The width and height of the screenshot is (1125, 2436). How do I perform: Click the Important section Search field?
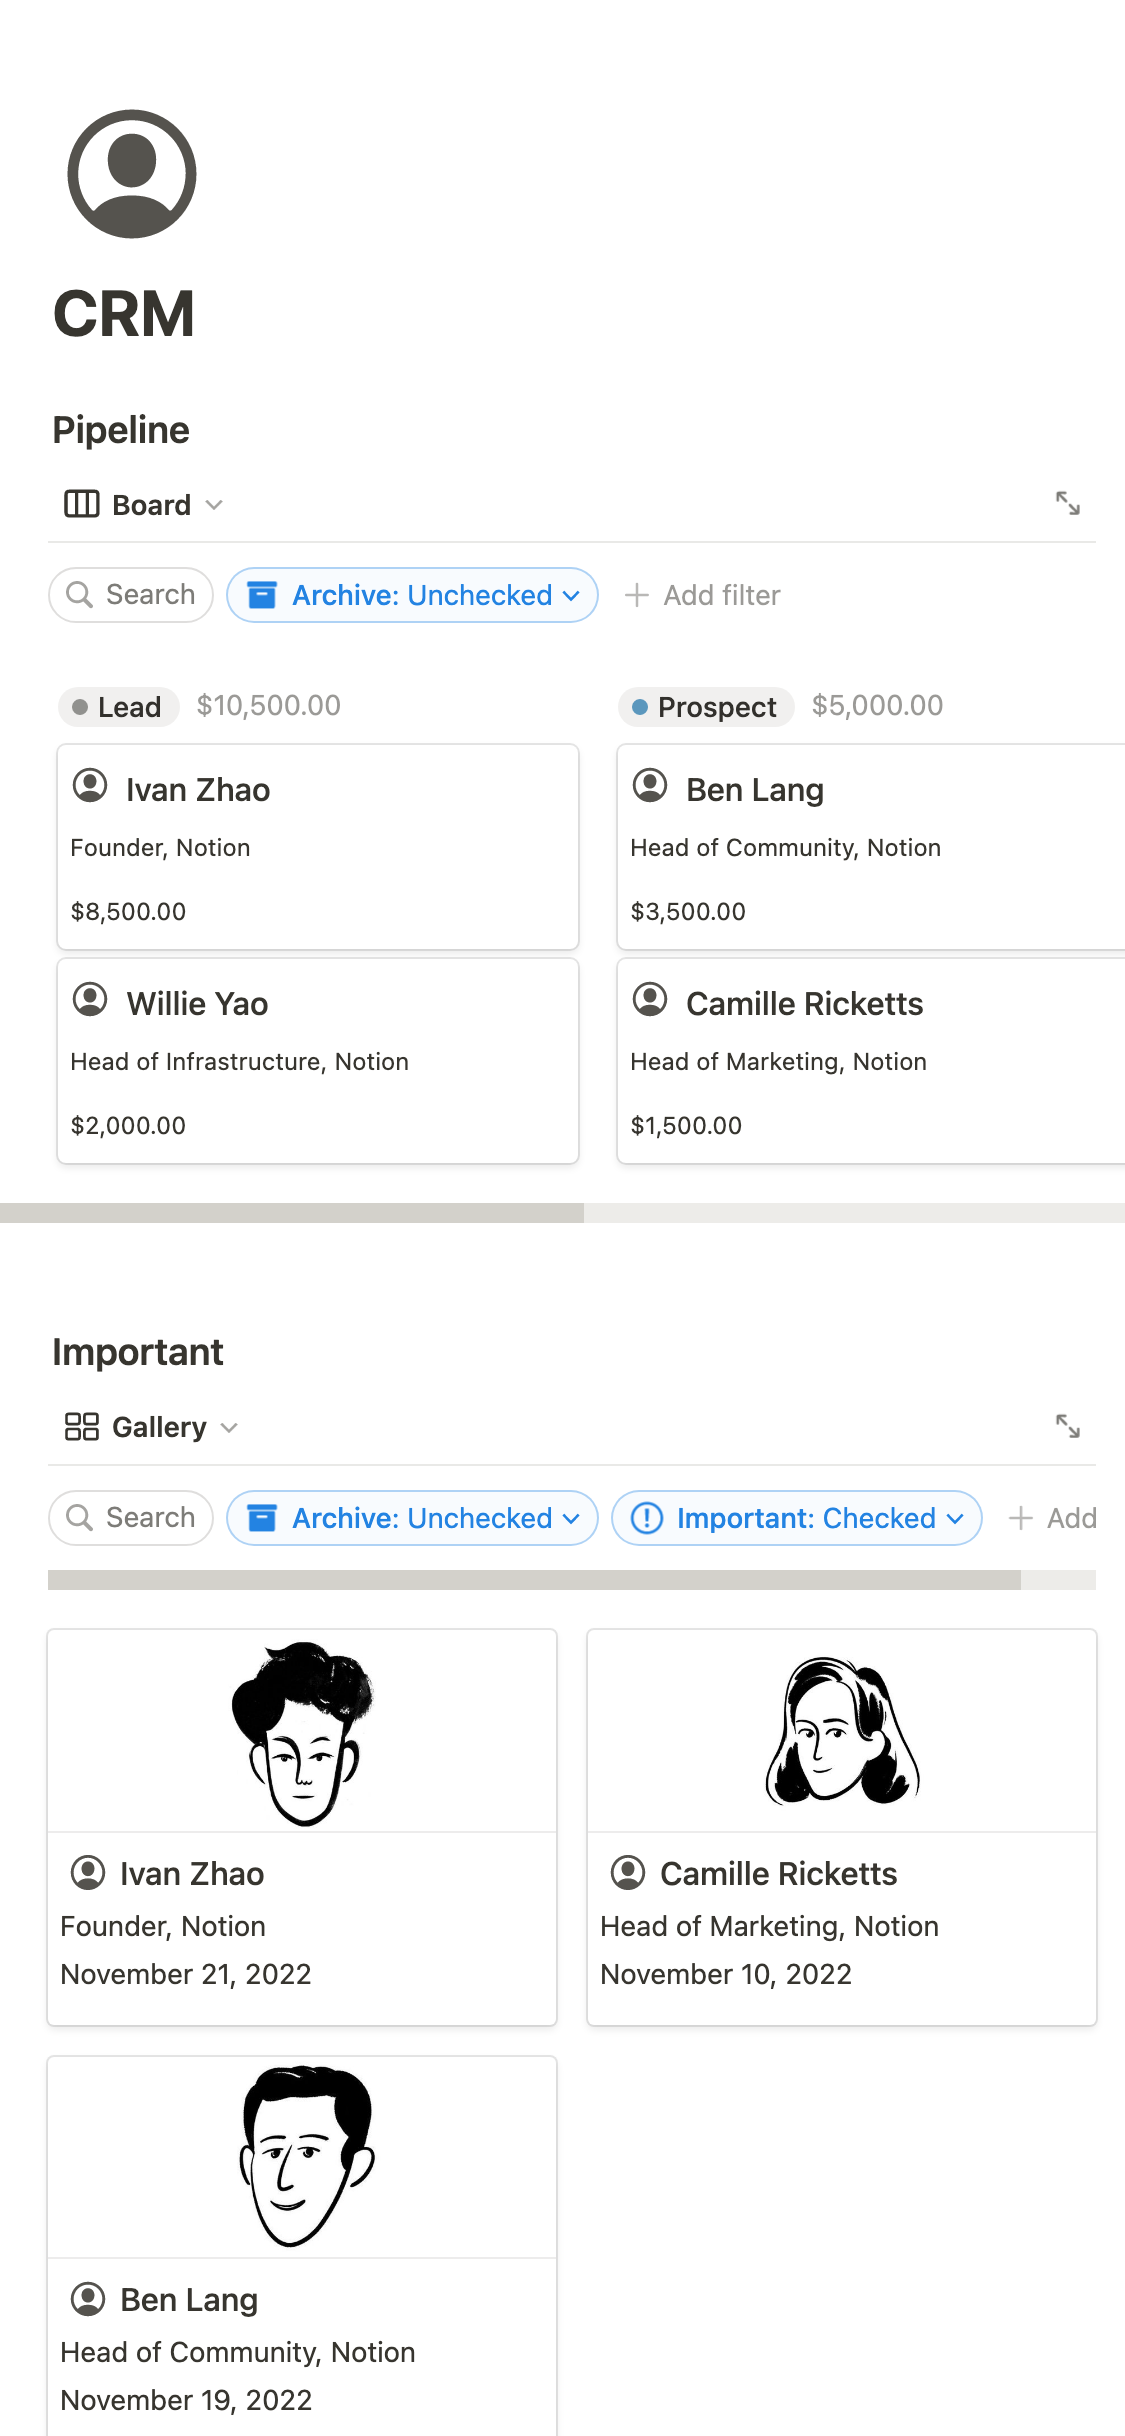click(x=131, y=1518)
